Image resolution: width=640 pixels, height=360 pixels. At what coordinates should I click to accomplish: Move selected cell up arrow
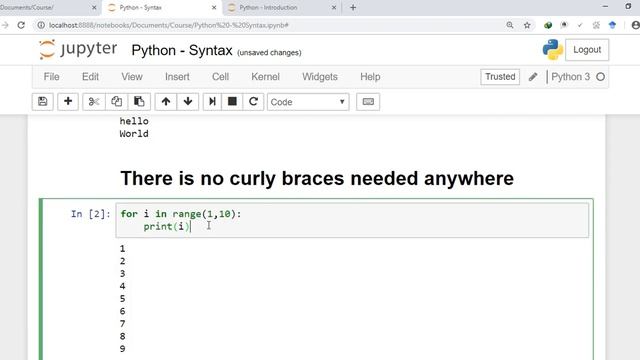[166, 102]
